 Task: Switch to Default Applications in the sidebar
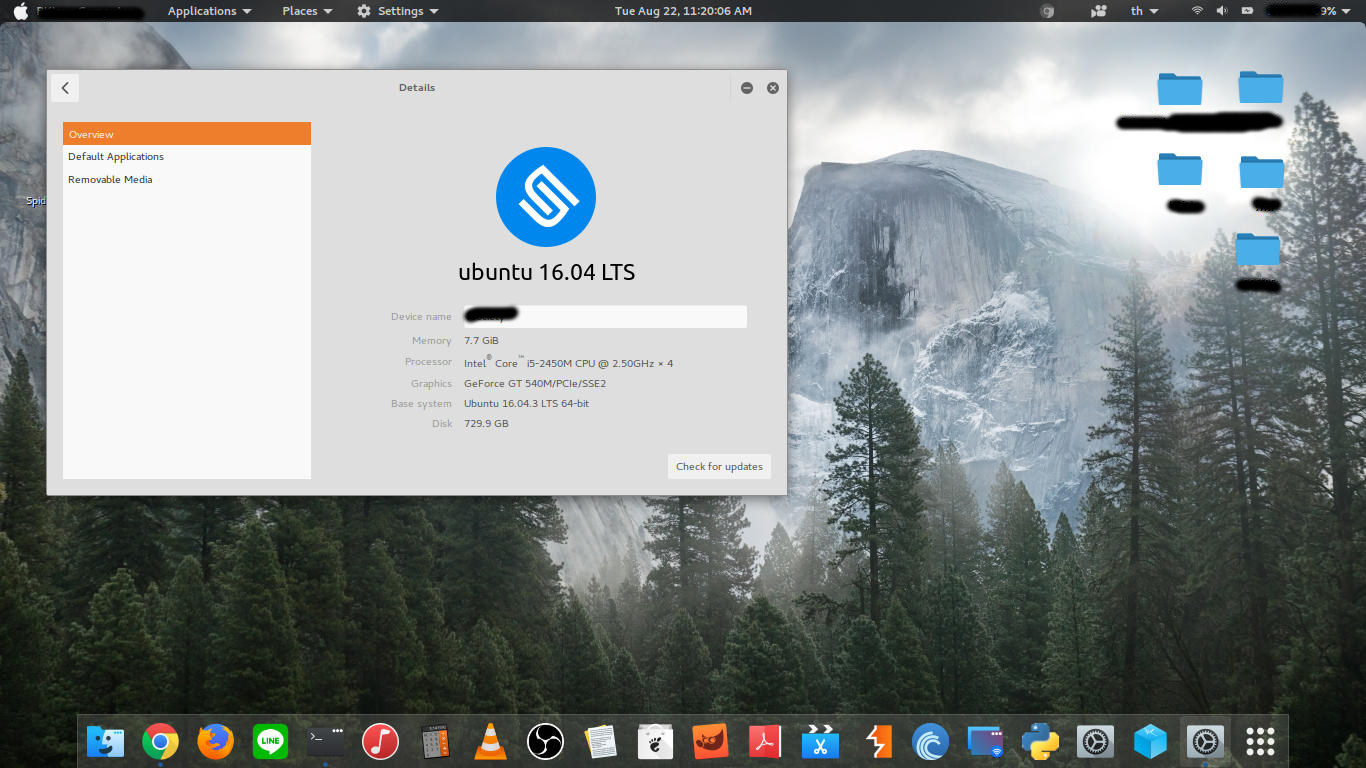click(x=187, y=157)
